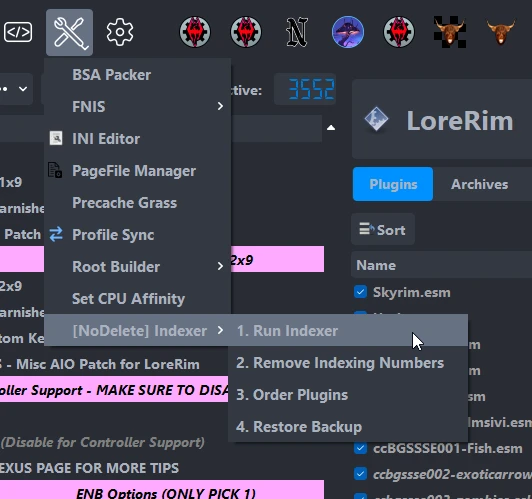Click the LoreRim profile title

[x=460, y=120]
